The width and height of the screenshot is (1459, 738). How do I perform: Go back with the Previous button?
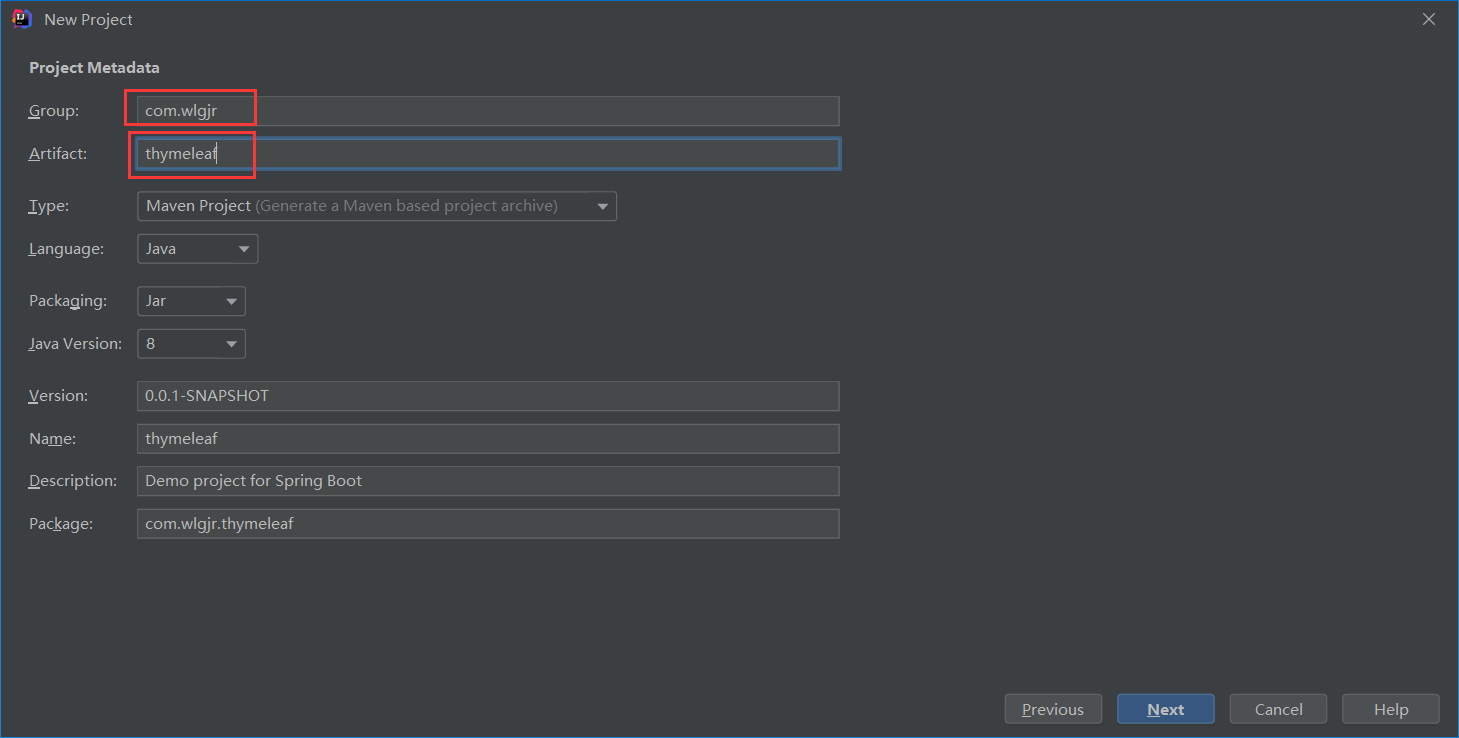coord(1053,709)
